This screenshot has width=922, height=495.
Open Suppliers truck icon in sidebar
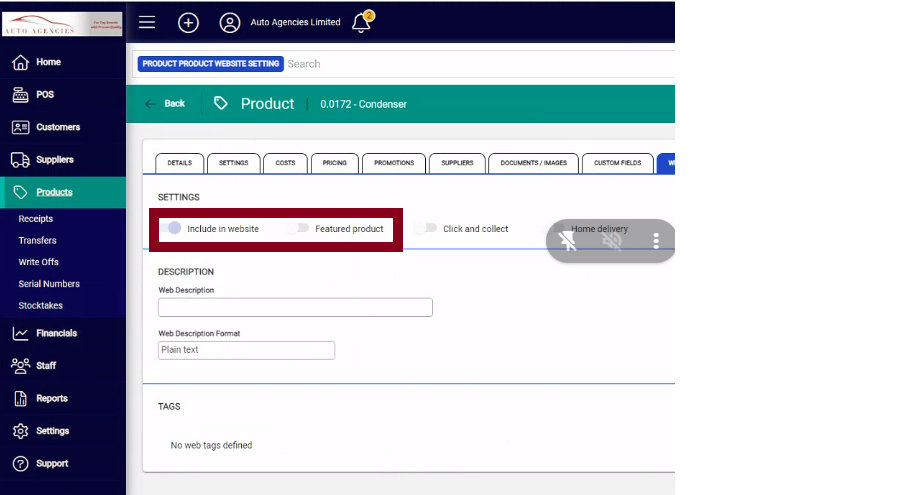click(x=20, y=160)
